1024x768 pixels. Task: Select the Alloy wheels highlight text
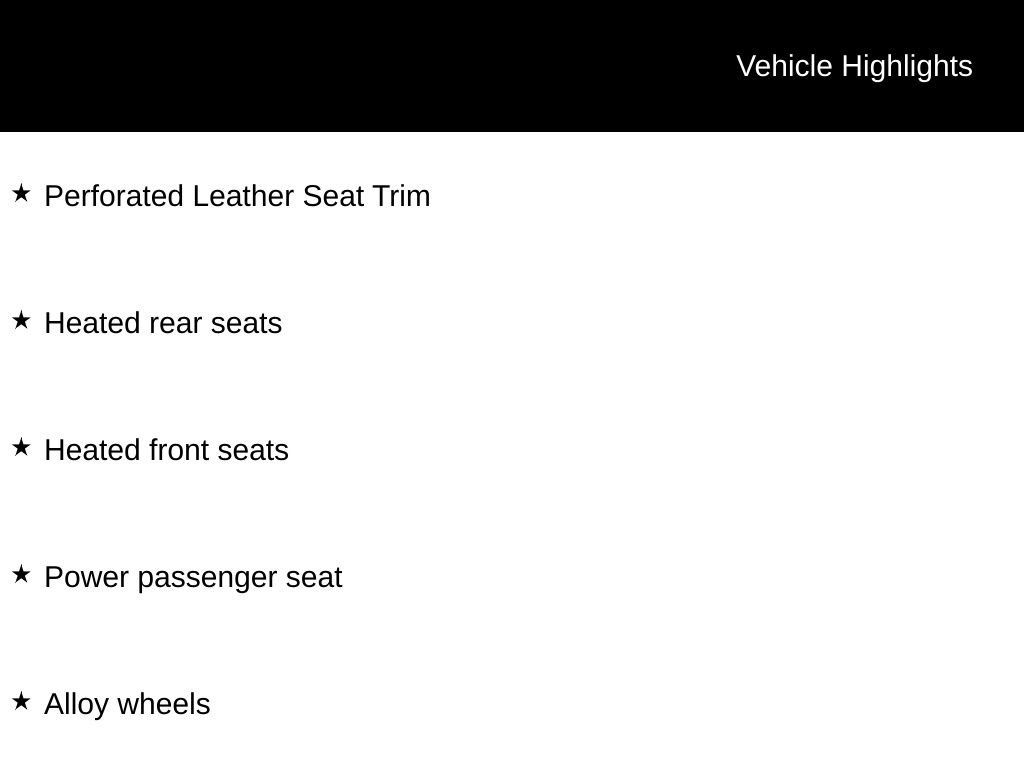coord(127,704)
